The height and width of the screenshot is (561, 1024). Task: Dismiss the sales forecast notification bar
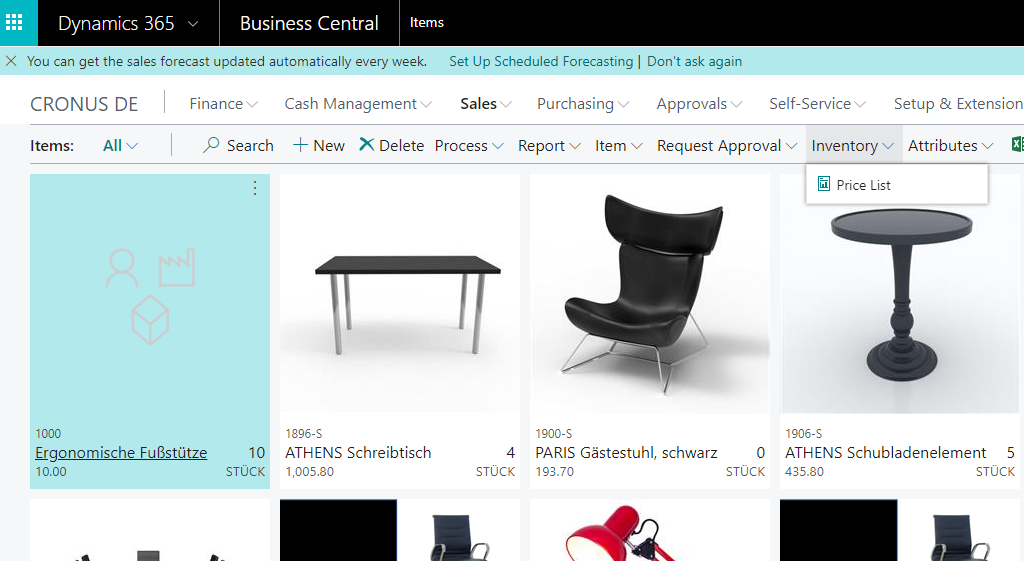pos(11,61)
